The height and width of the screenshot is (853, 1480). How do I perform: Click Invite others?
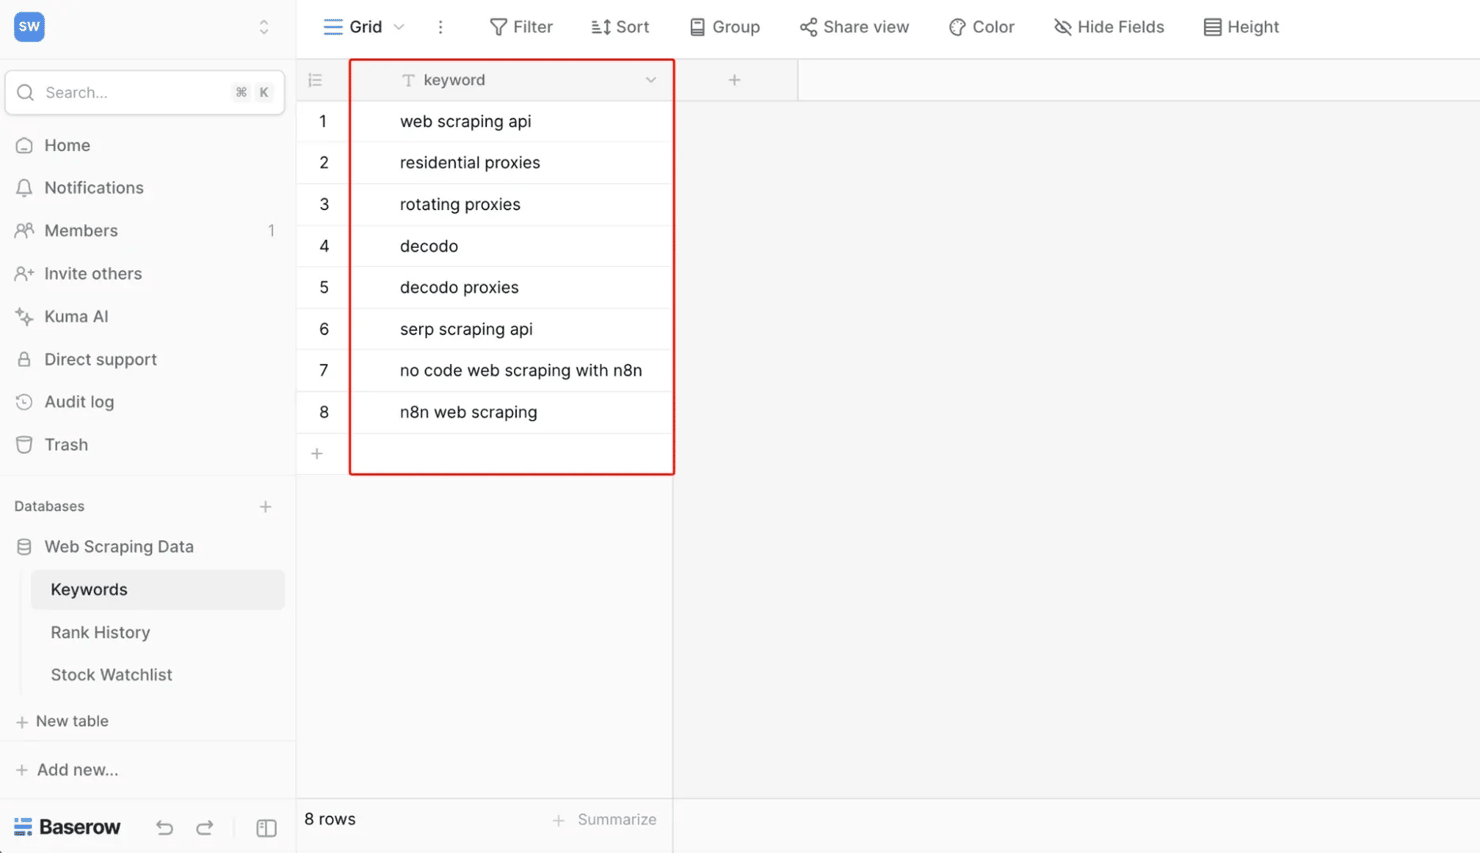pyautogui.click(x=92, y=274)
